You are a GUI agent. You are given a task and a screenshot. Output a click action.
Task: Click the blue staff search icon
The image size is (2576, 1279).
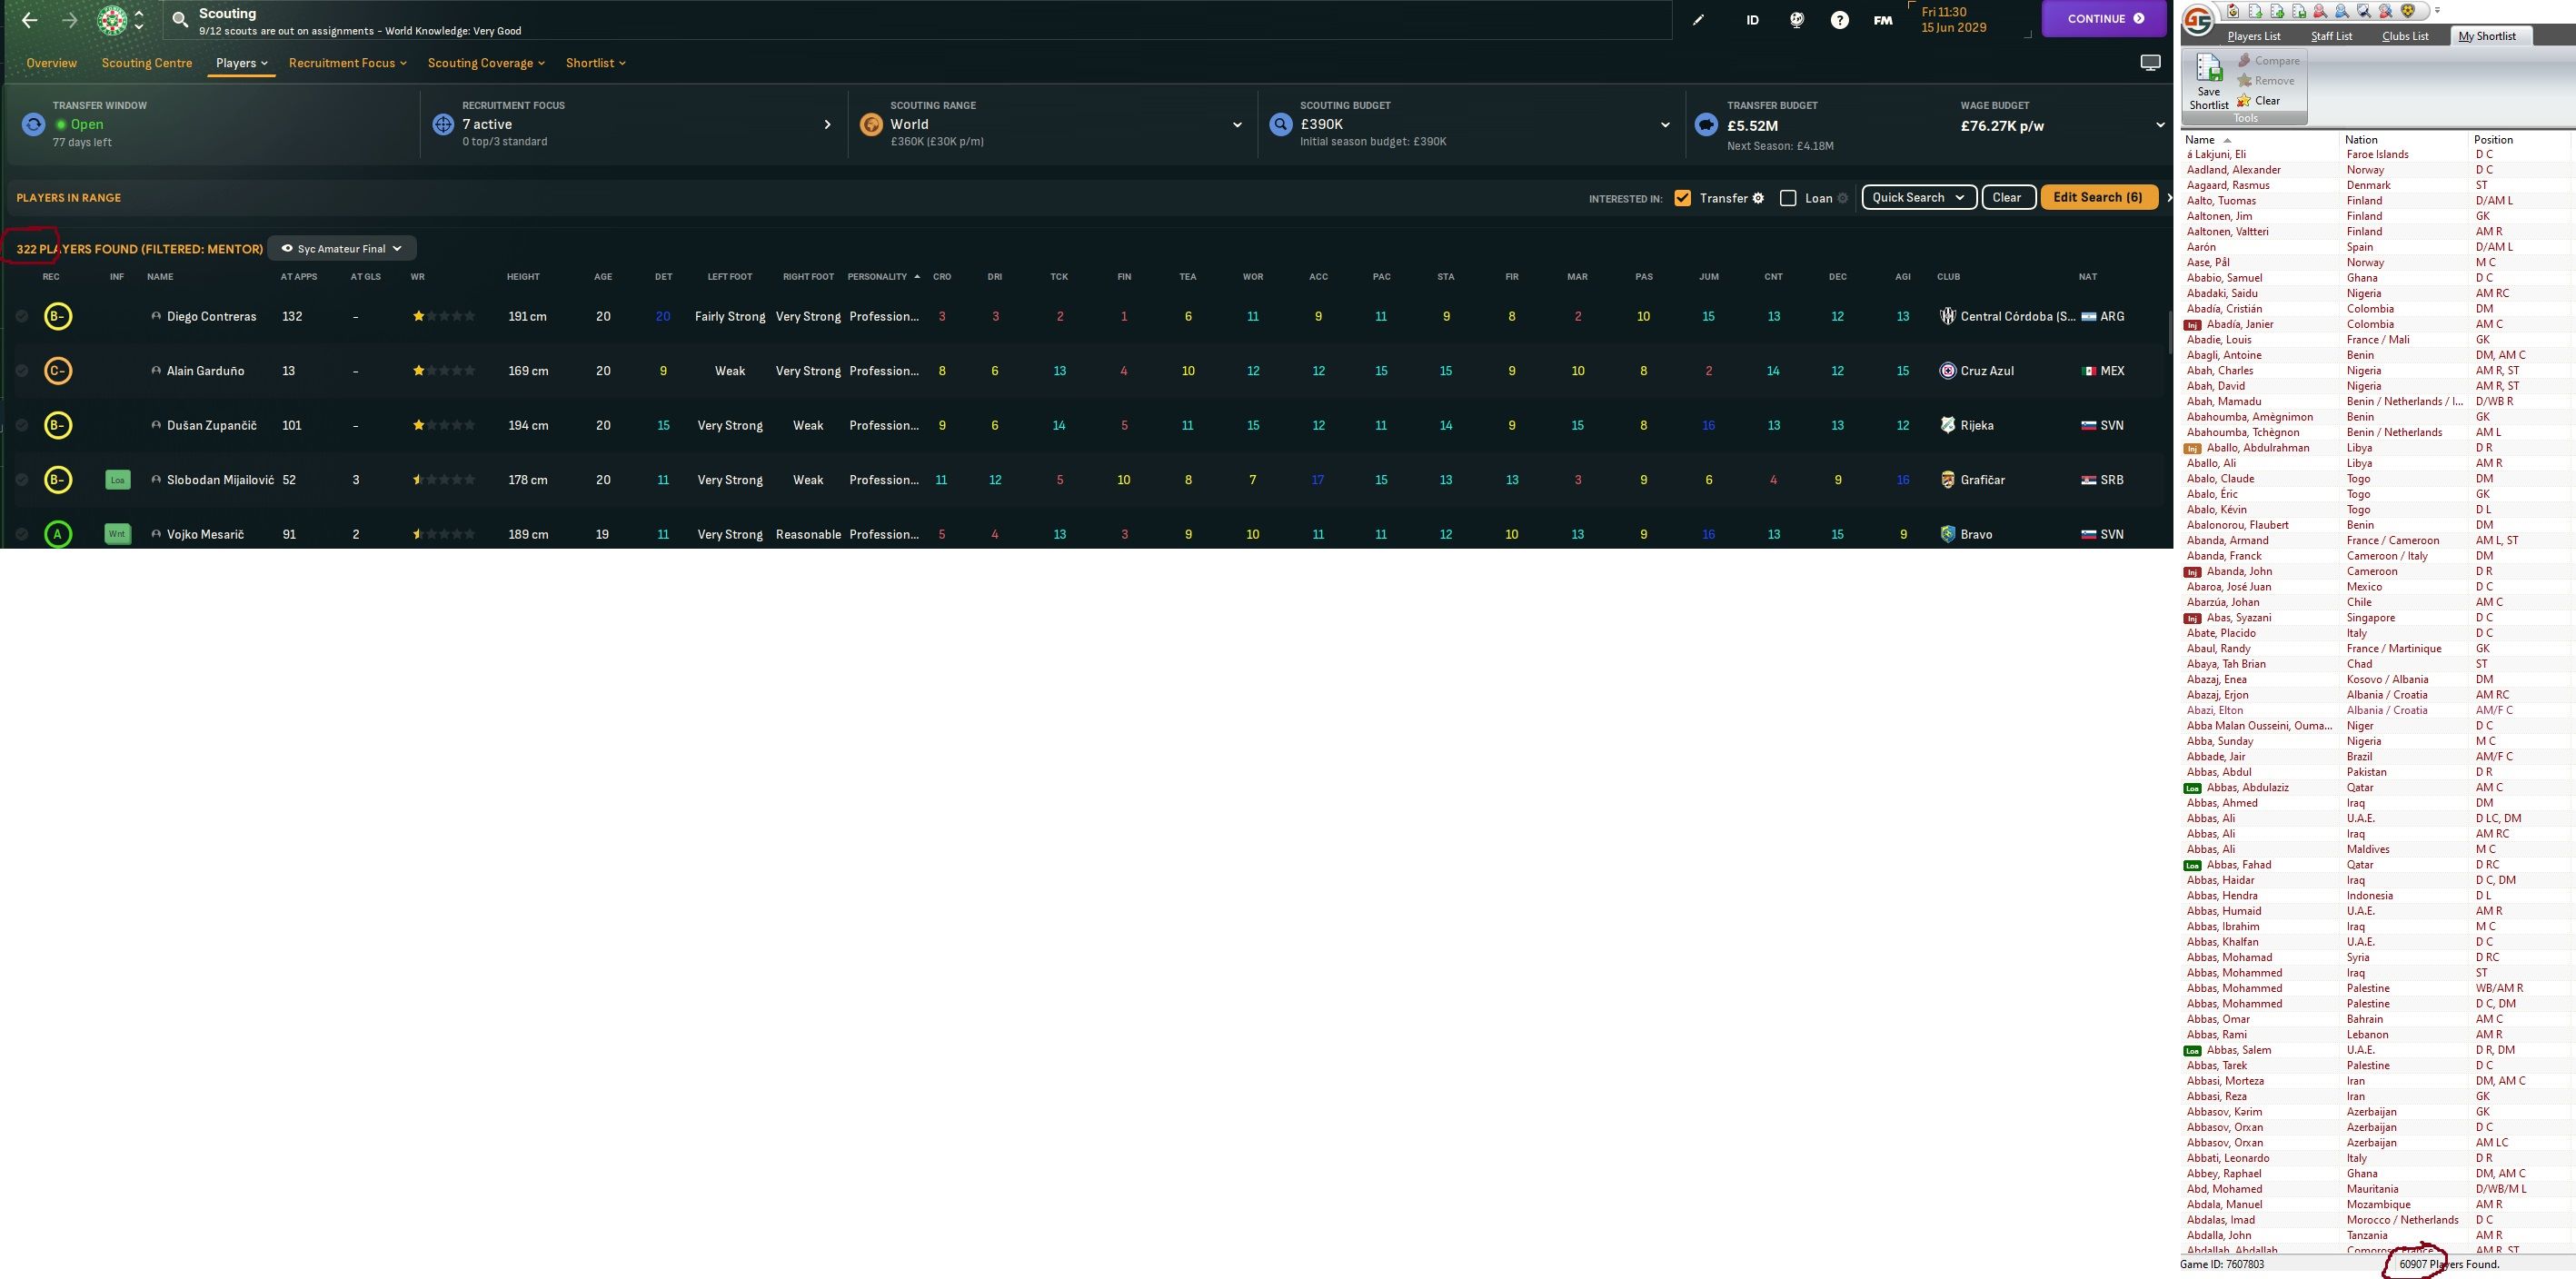point(2342,11)
